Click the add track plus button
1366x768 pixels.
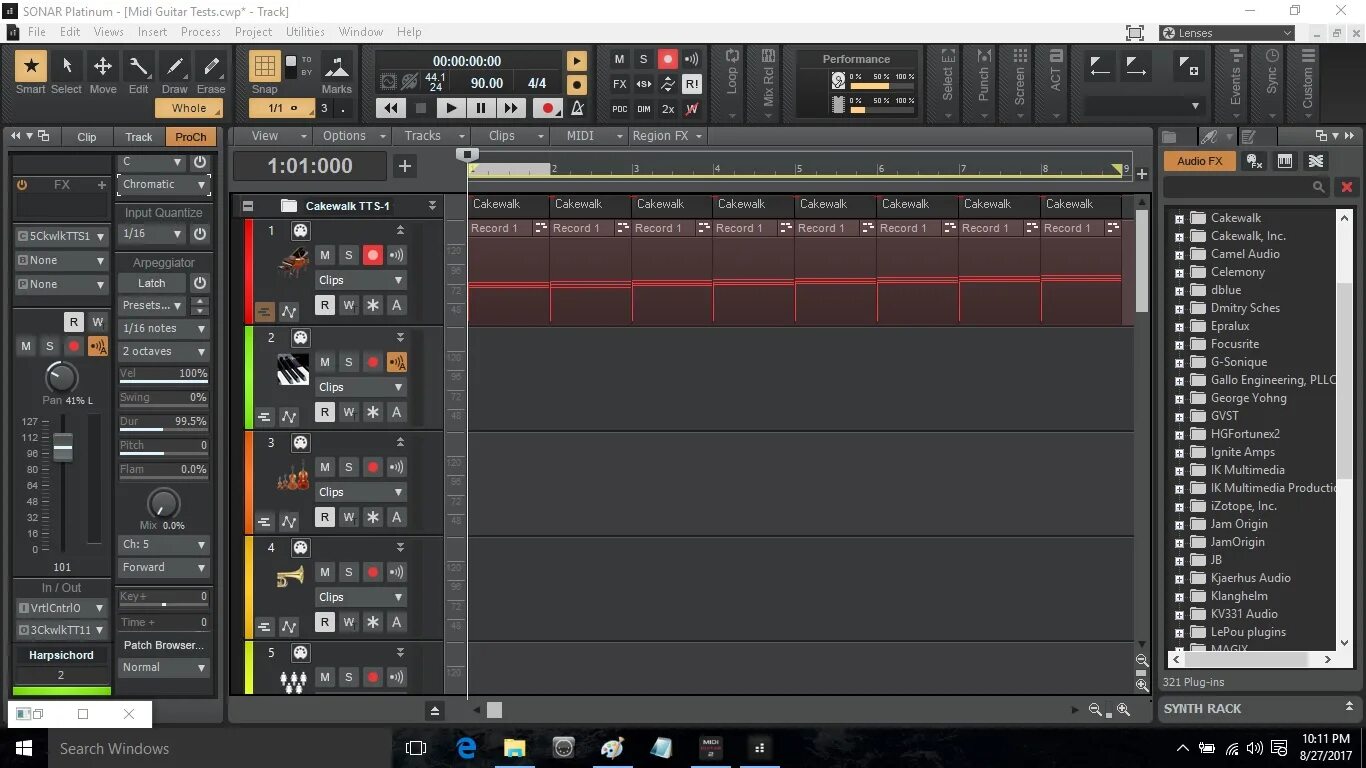[404, 166]
